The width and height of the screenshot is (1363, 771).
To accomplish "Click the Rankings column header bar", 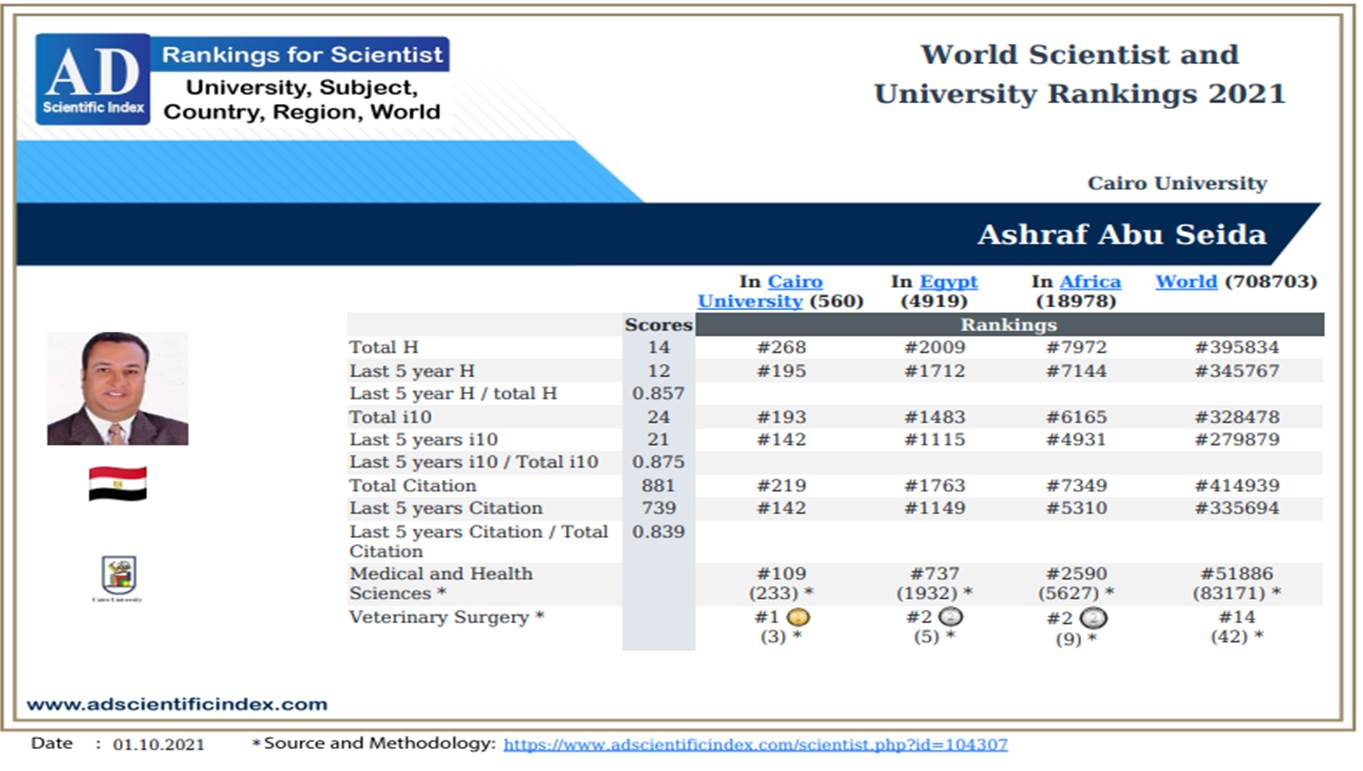I will [x=1008, y=325].
